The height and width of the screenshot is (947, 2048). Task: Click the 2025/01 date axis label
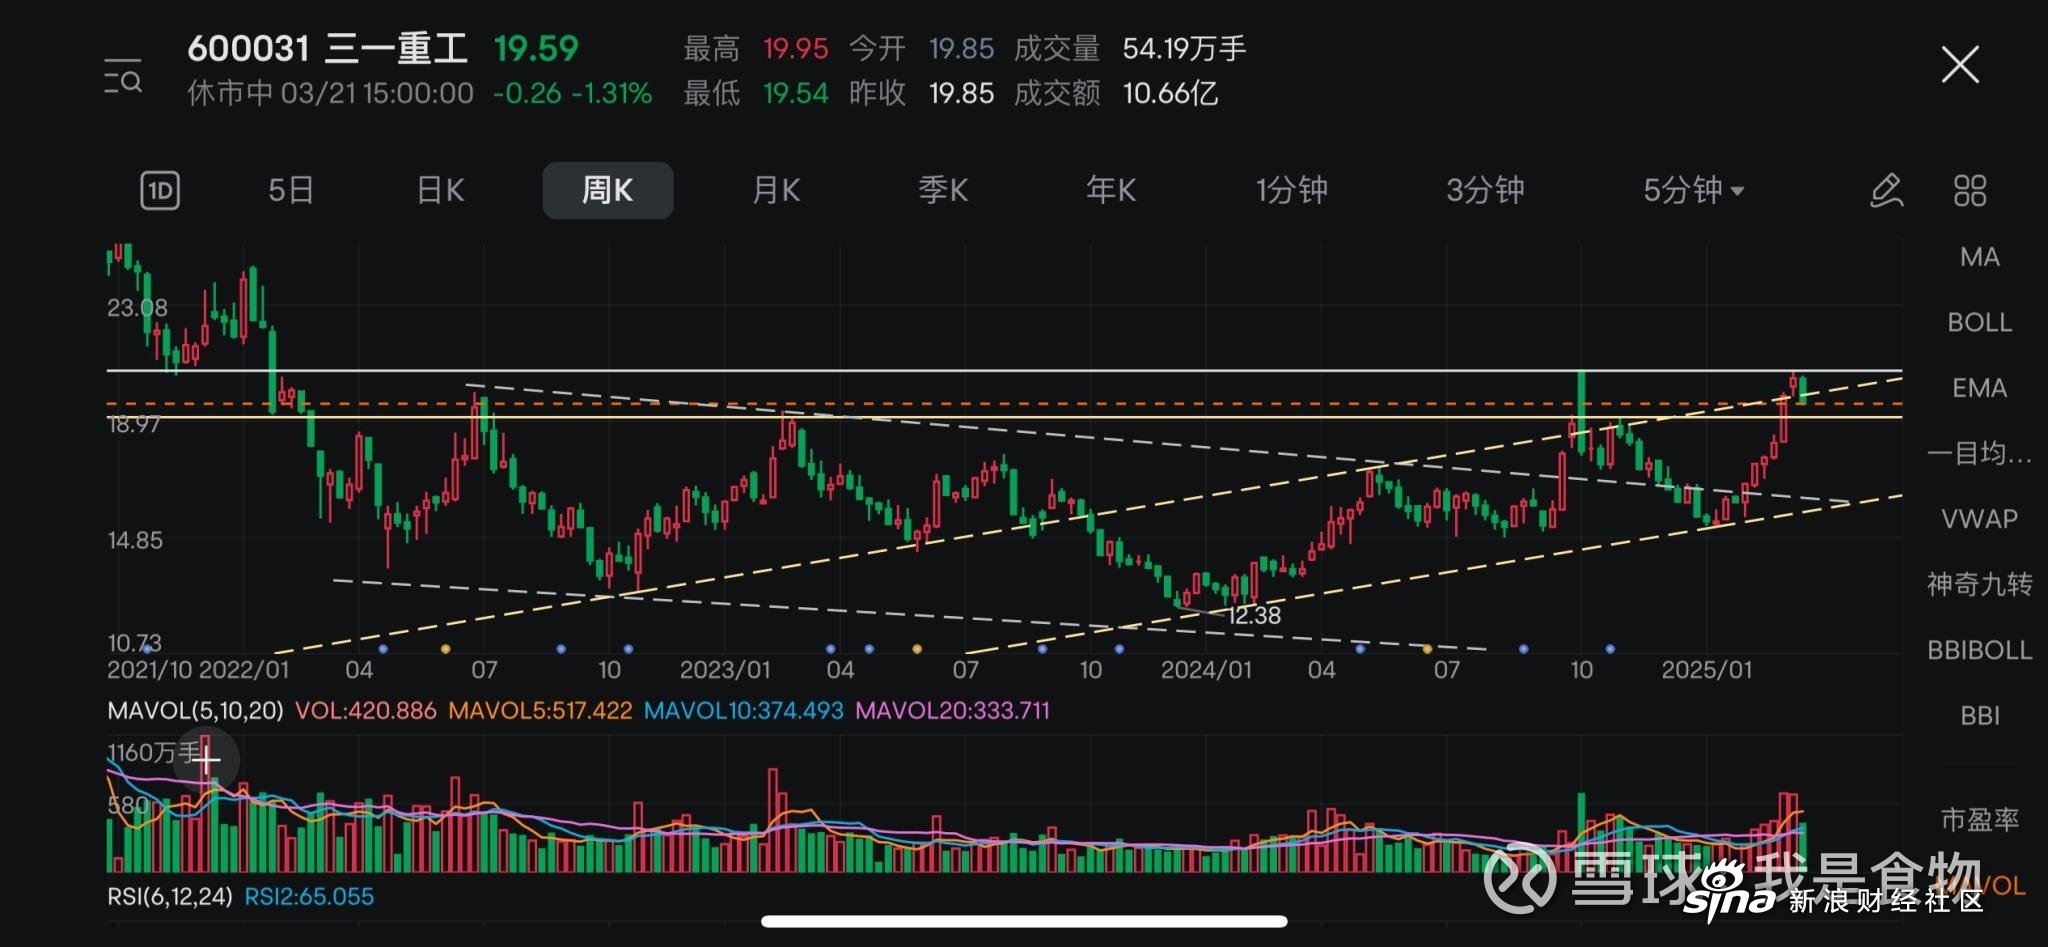1707,670
